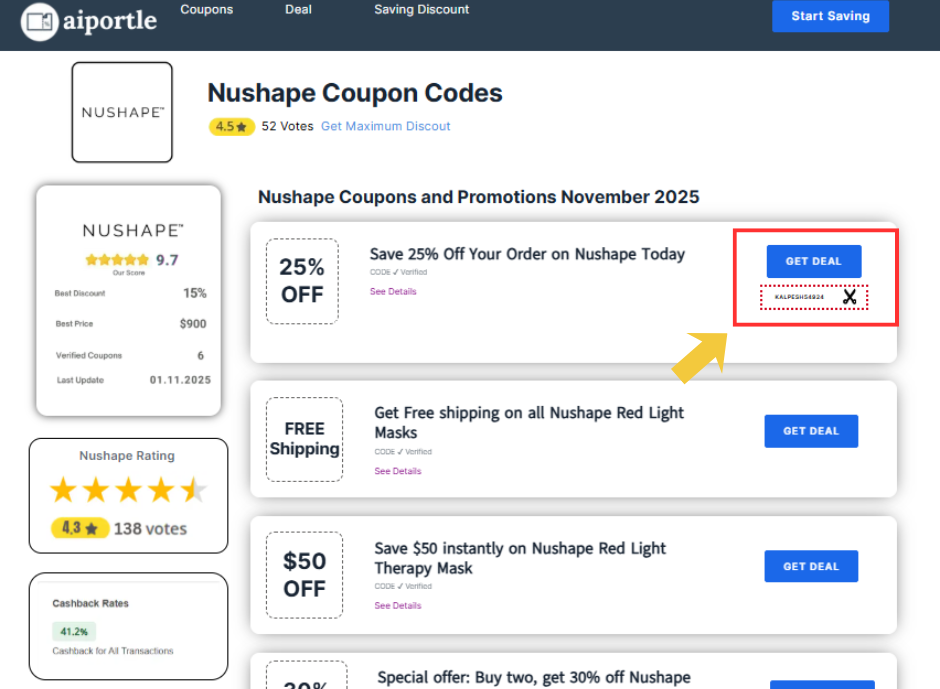
Task: Click GET DEAL for free shipping offer
Action: coord(811,431)
